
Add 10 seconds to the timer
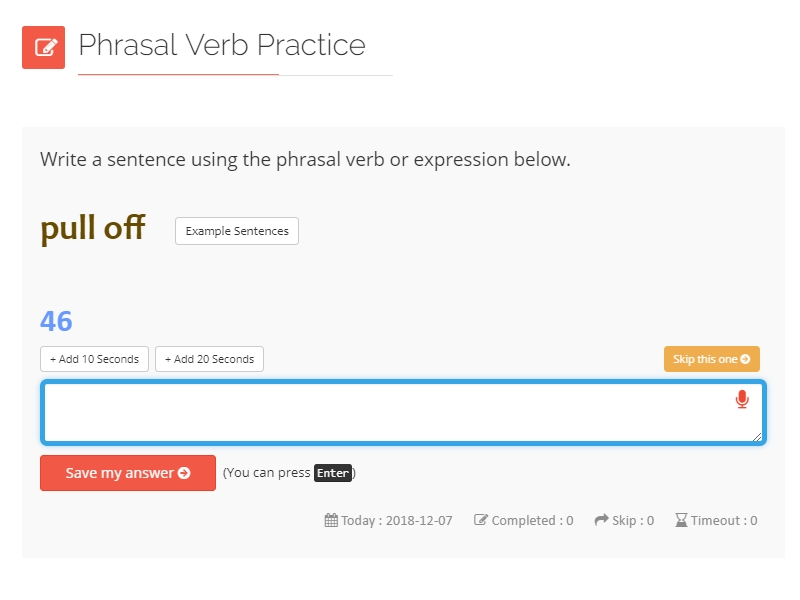94,359
